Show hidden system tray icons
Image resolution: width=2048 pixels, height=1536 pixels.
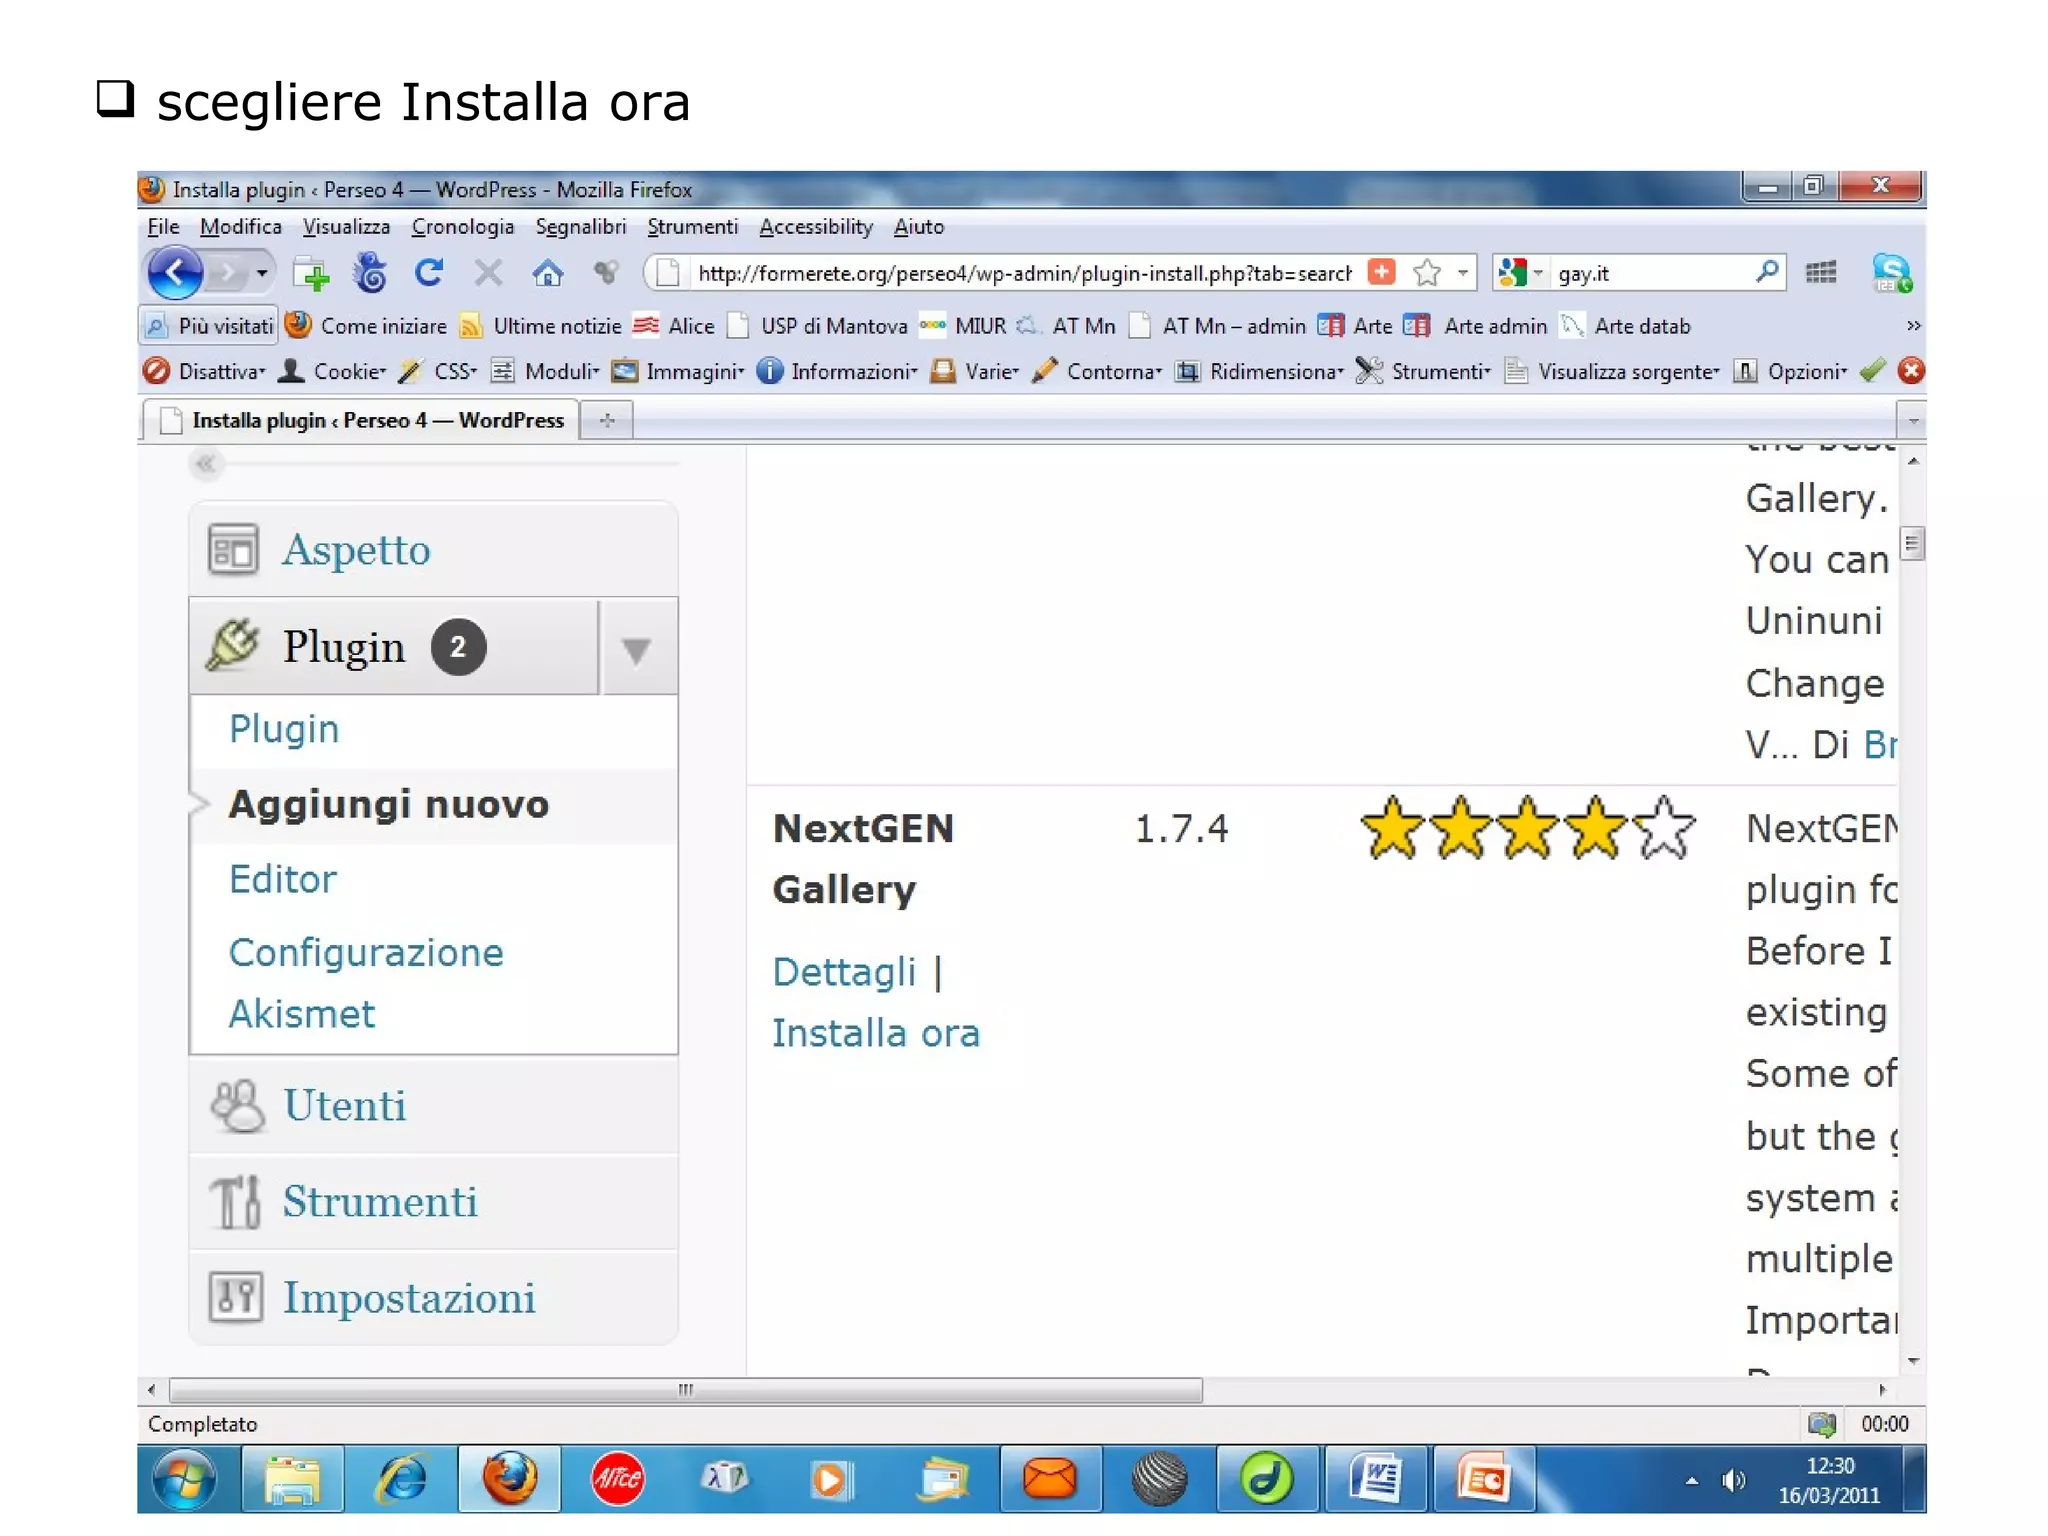pos(1691,1481)
